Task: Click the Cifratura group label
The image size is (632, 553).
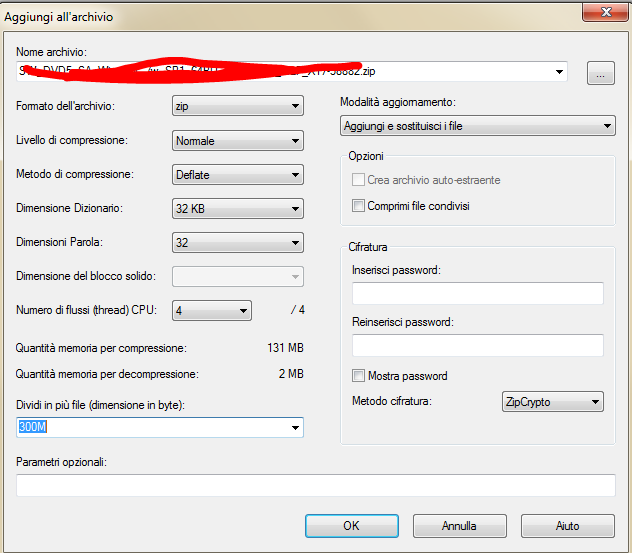Action: click(368, 247)
